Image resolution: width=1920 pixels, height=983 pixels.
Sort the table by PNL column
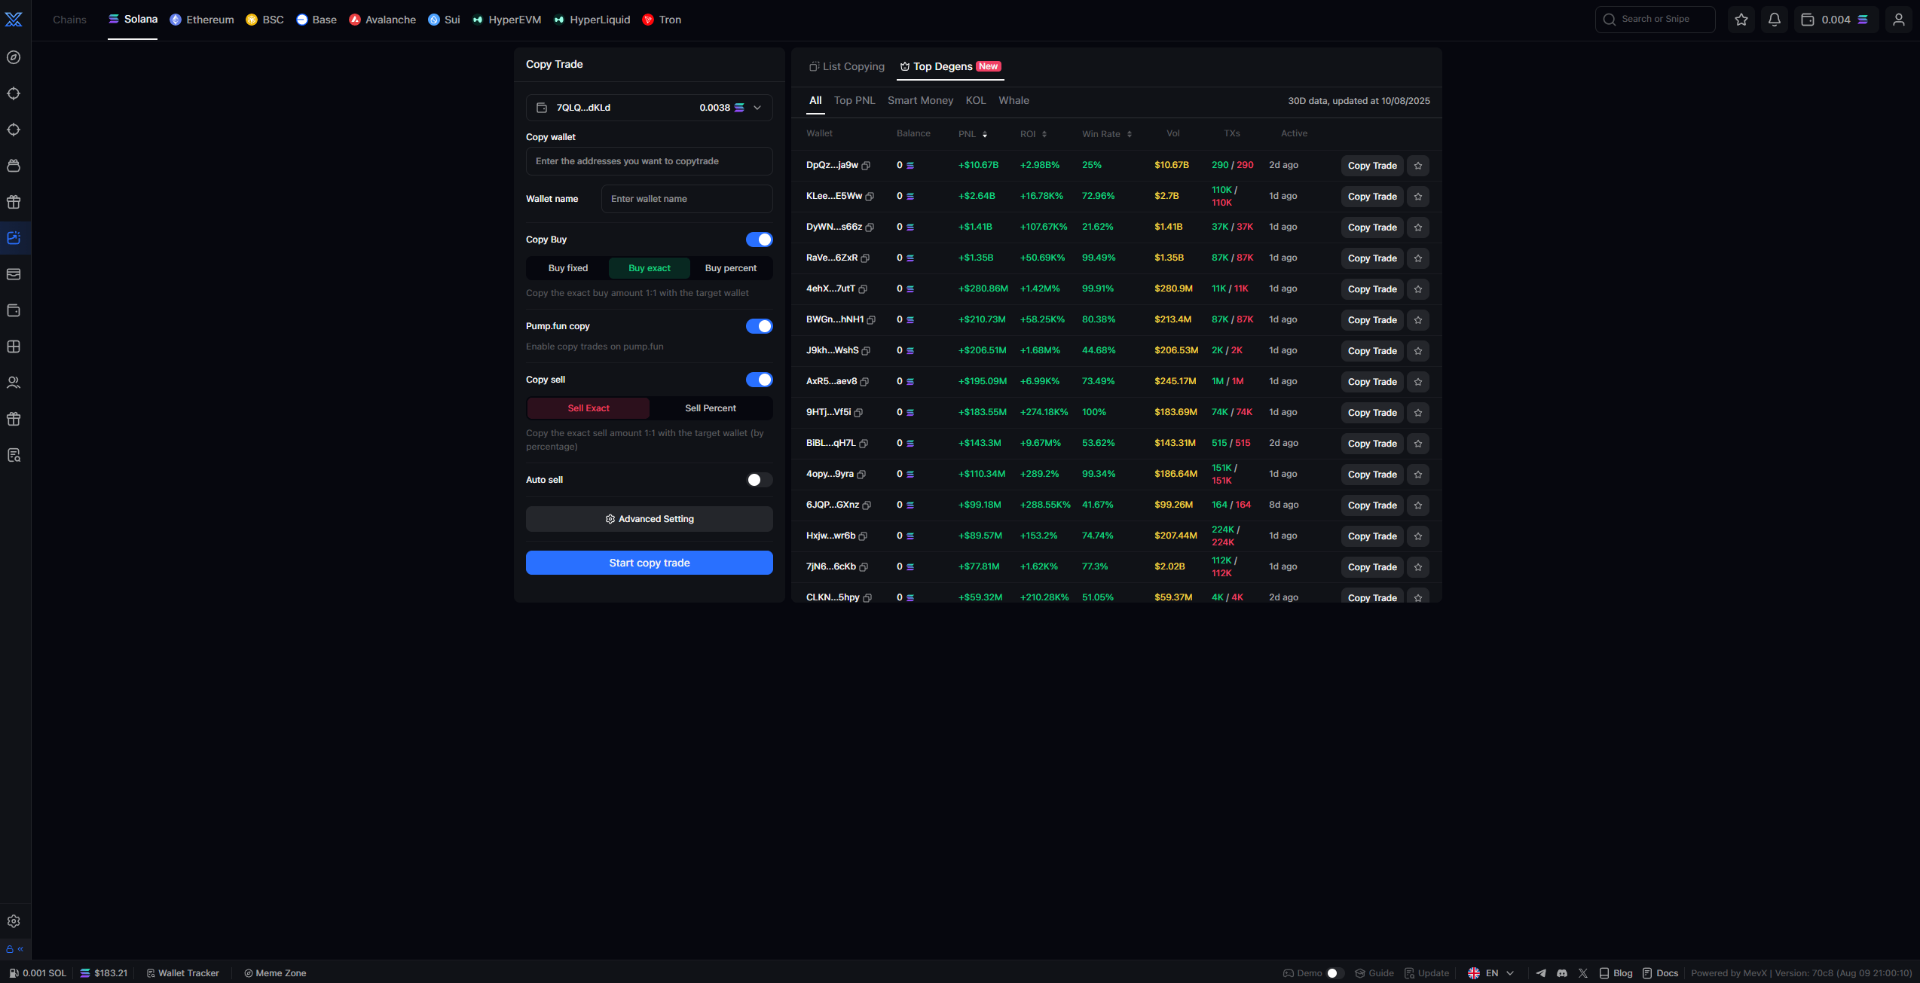click(x=971, y=133)
